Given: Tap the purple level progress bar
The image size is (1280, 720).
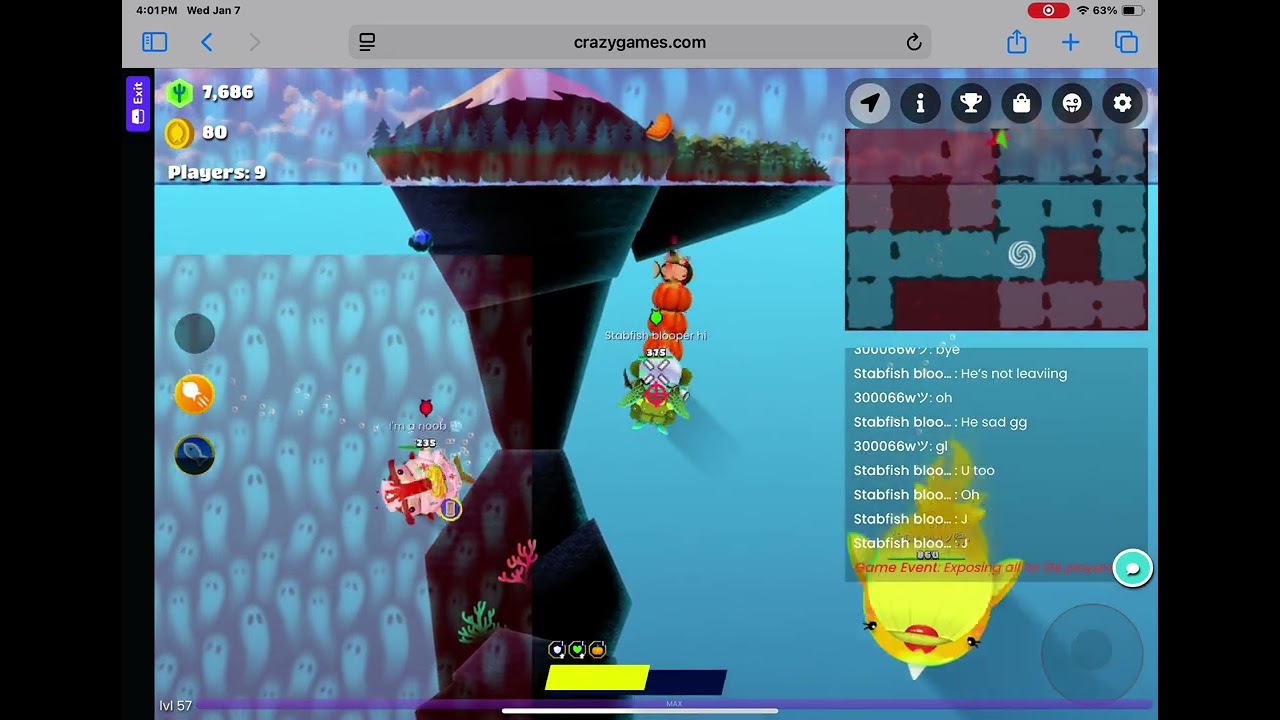Looking at the screenshot, I should pyautogui.click(x=675, y=704).
